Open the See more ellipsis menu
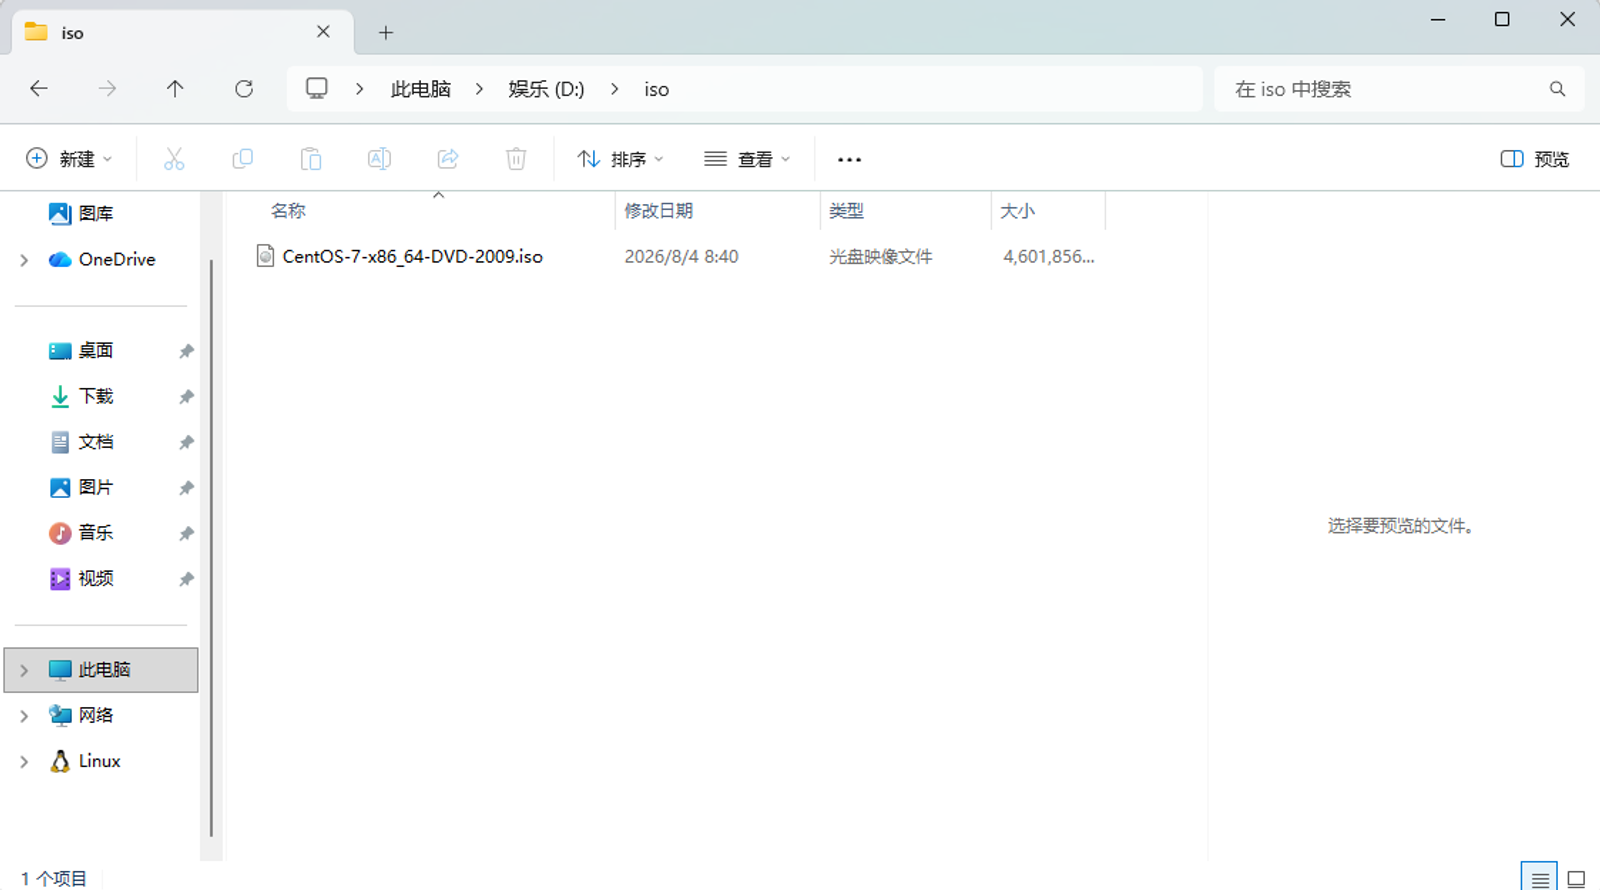This screenshot has height=890, width=1600. tap(849, 159)
